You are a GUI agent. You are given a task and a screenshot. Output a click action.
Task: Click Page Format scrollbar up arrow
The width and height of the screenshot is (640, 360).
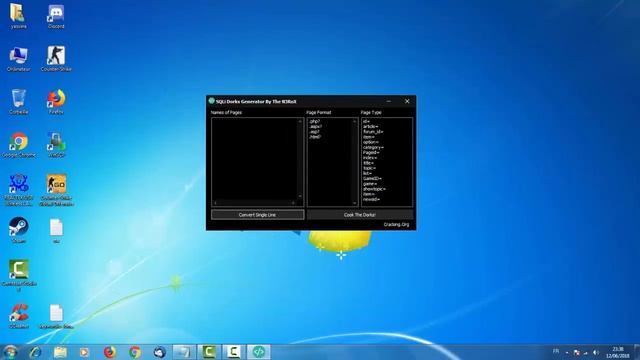click(x=354, y=121)
